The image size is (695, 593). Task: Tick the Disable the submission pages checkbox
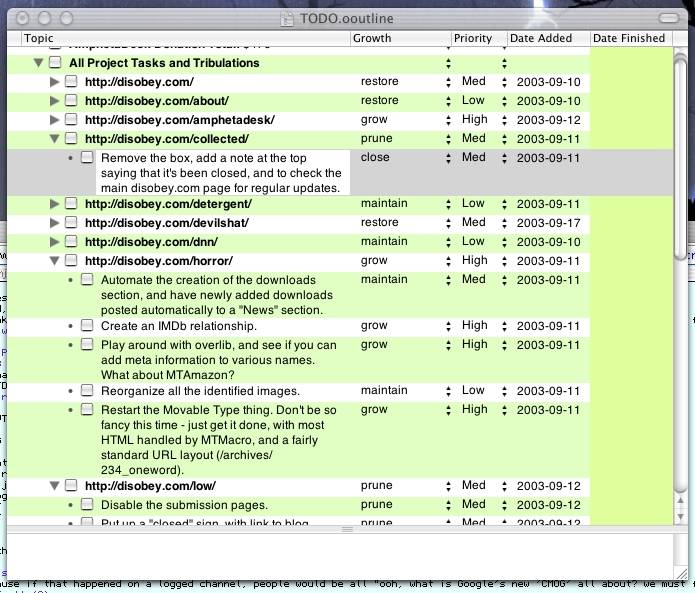coord(87,504)
